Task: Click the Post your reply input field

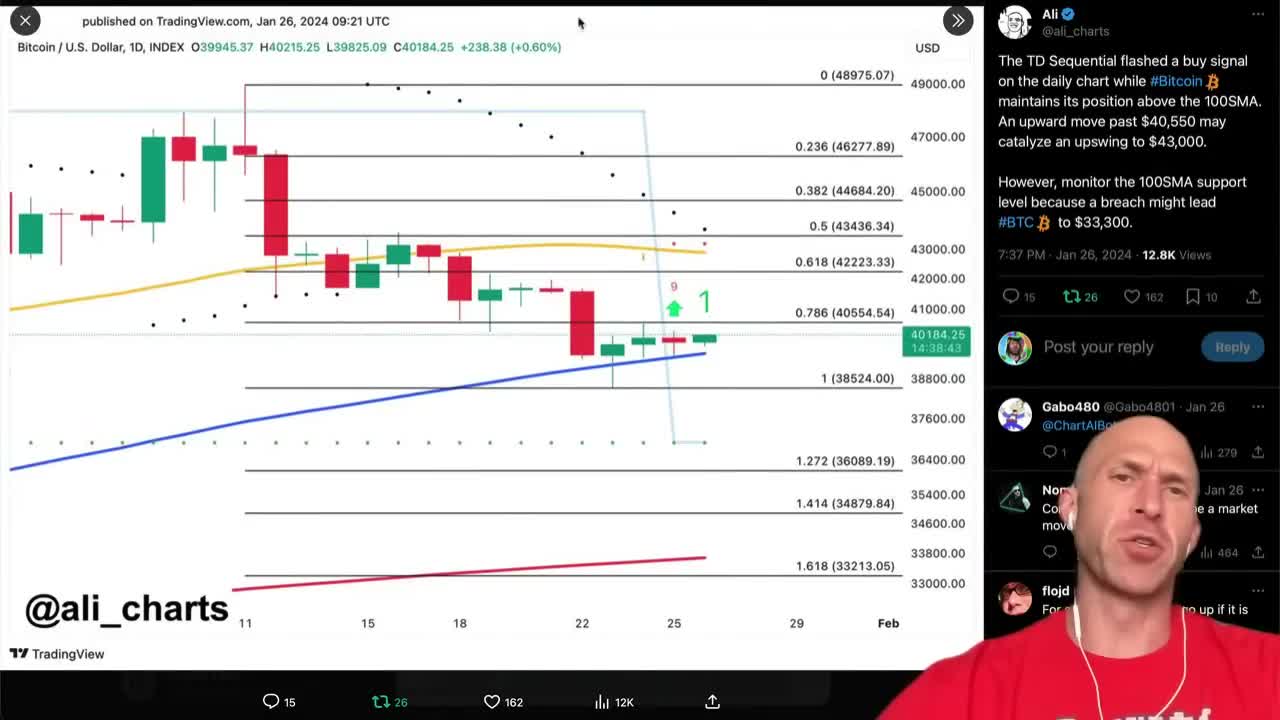Action: 1098,346
